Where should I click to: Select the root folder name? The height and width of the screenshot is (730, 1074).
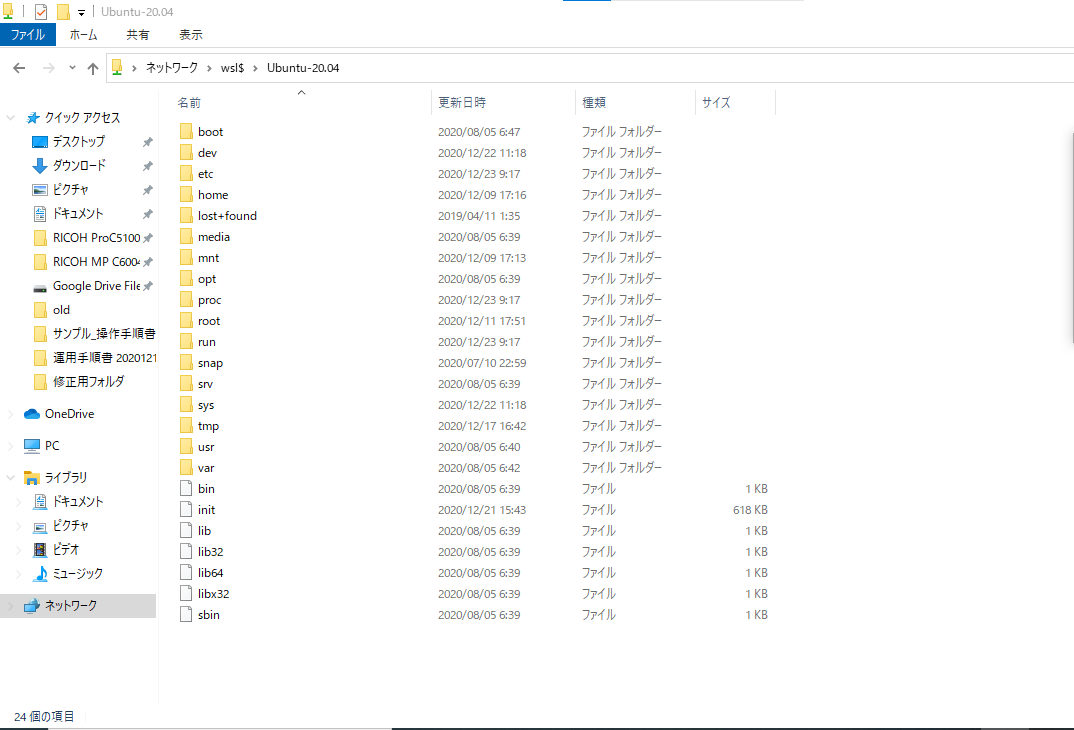209,320
